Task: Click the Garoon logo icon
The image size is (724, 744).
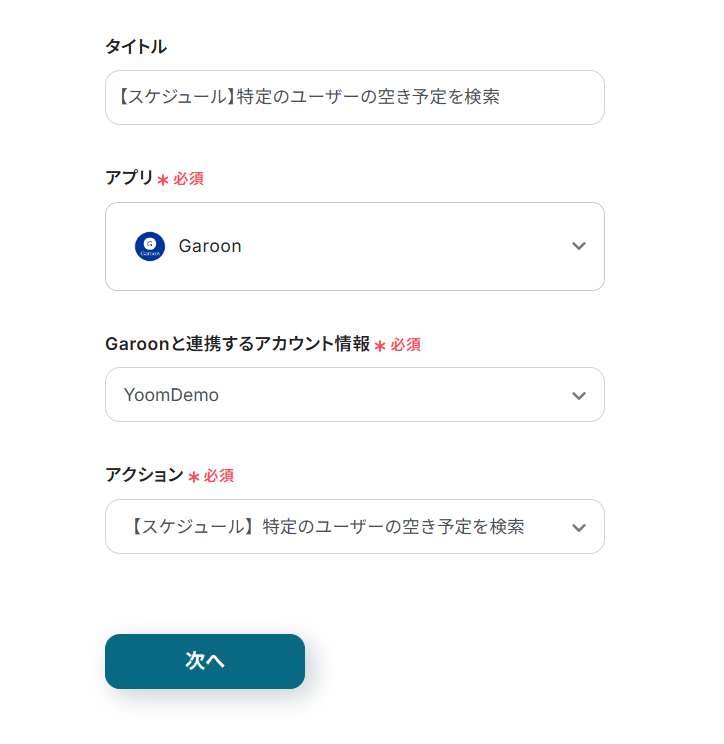Action: (x=150, y=246)
